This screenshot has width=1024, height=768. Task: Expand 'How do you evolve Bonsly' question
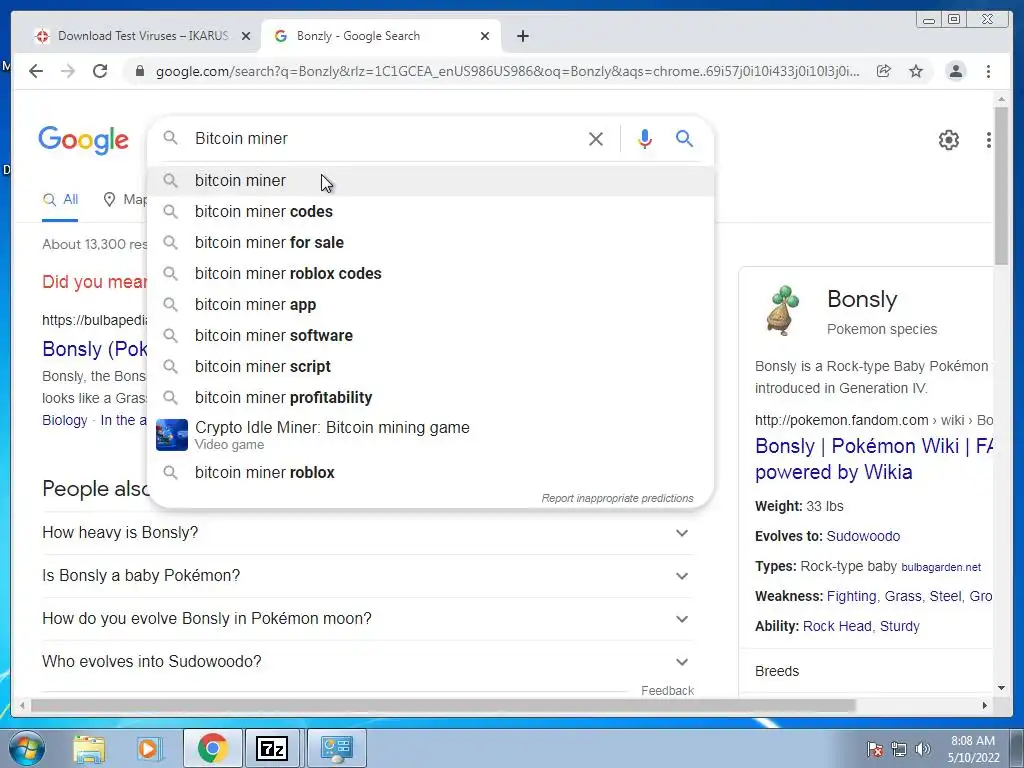[x=367, y=619]
